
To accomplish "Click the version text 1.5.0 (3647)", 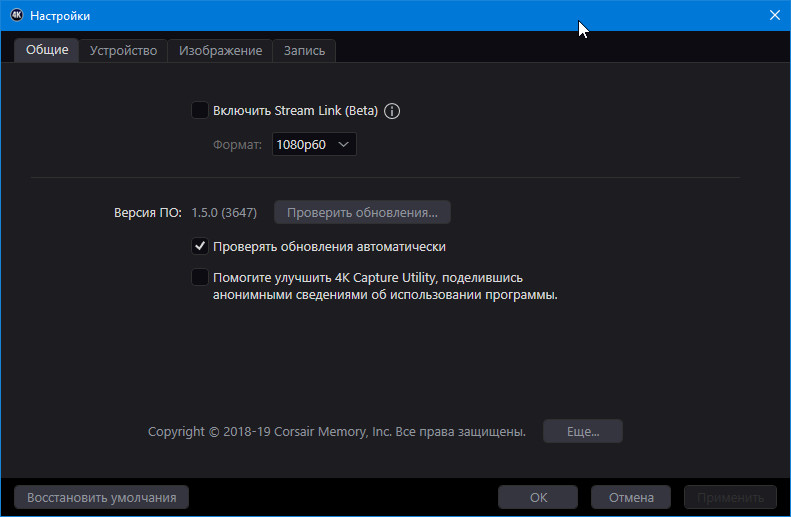I will pyautogui.click(x=224, y=212).
